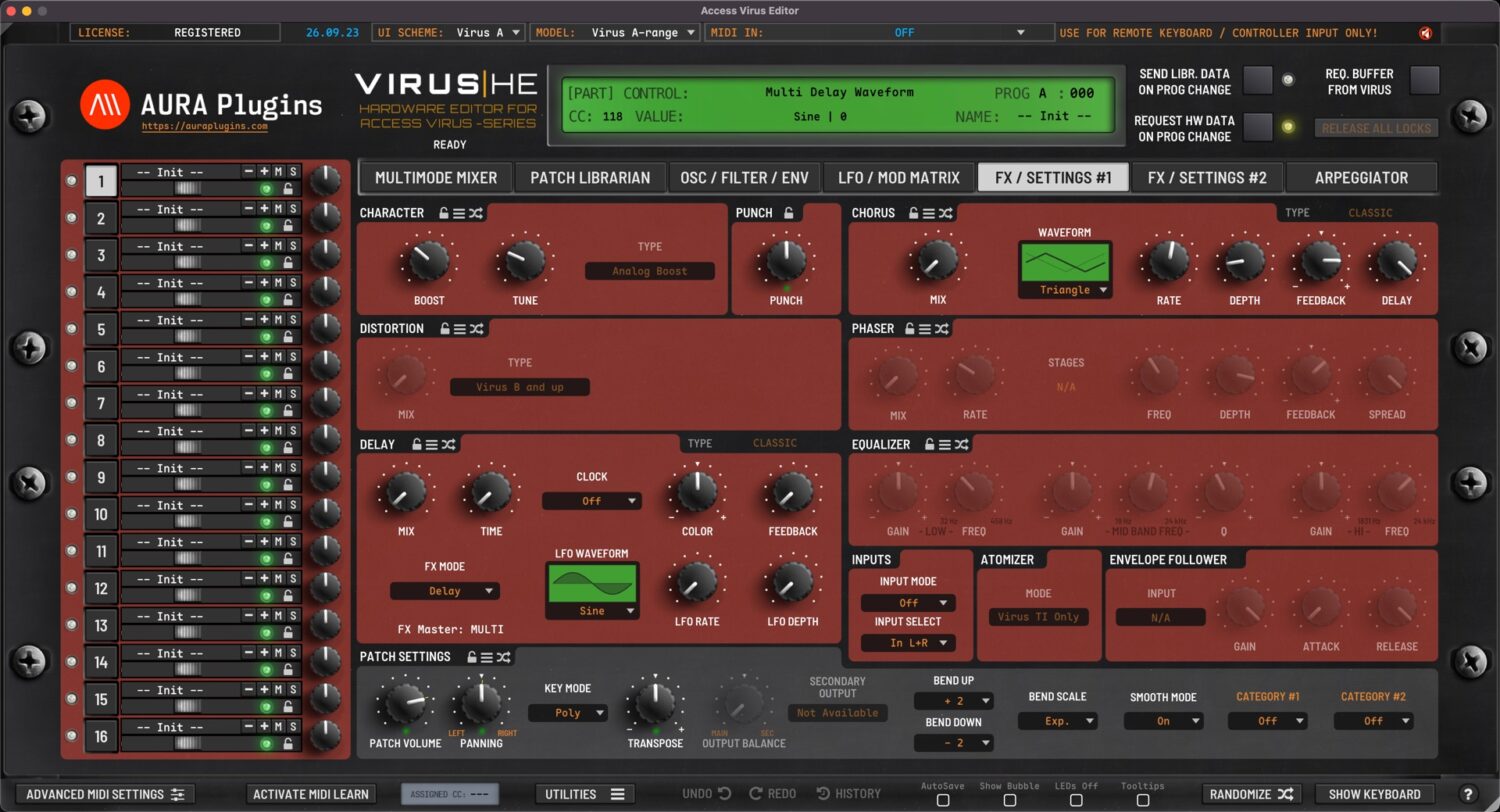Switch to the OSC / Filter / Env tab
Viewport: 1500px width, 812px height.
[x=744, y=178]
